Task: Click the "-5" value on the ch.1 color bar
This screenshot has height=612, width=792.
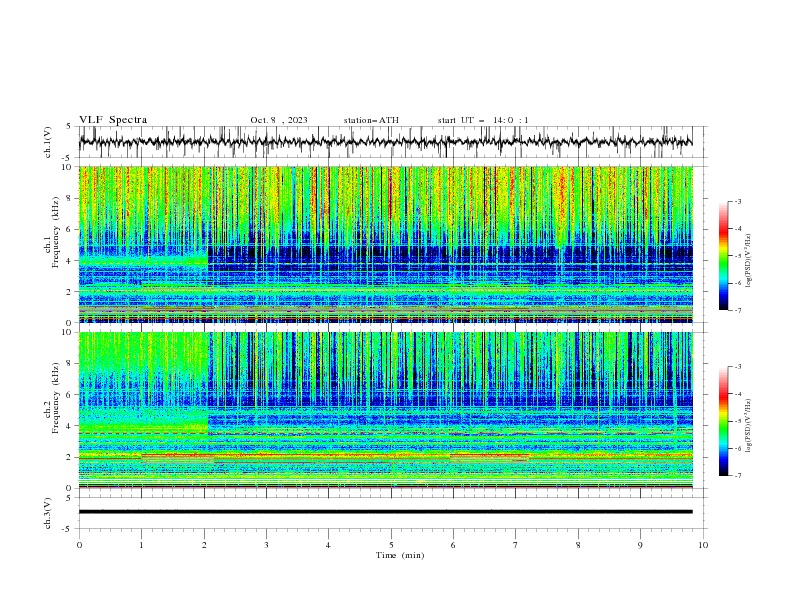Action: [x=738, y=256]
